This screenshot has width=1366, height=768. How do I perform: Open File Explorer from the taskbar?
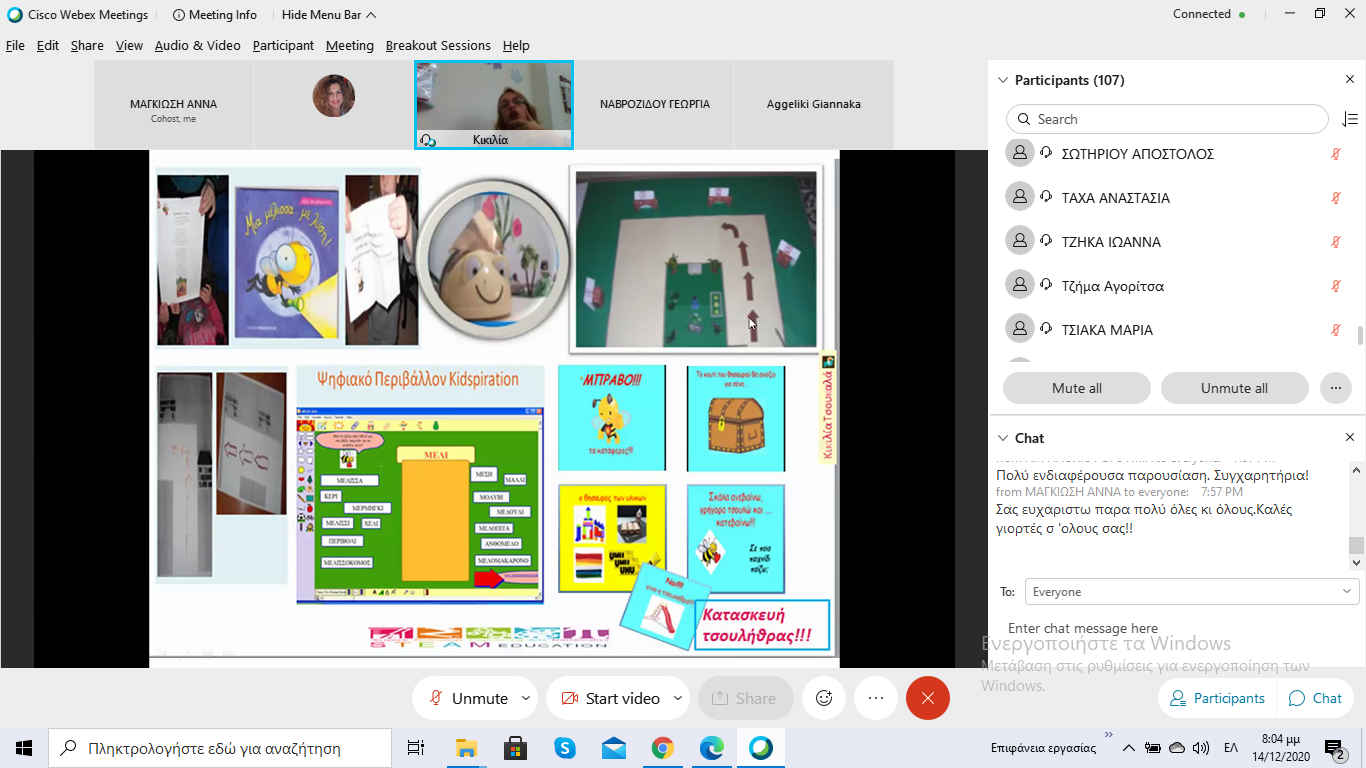pyautogui.click(x=466, y=748)
